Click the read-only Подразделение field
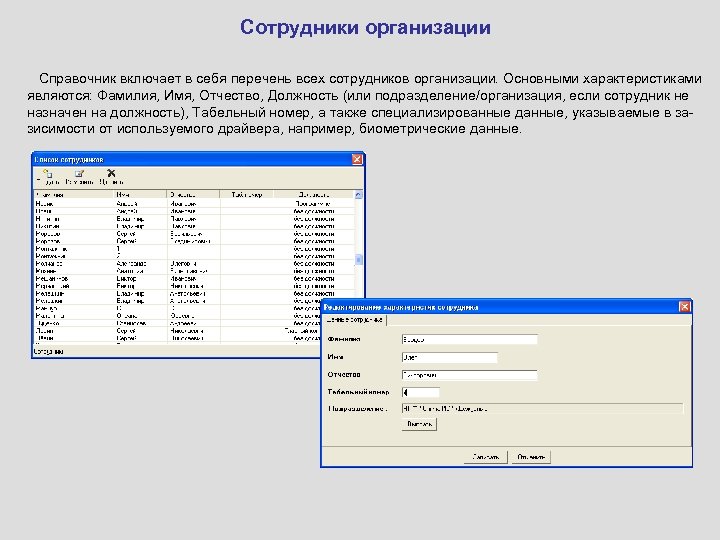This screenshot has width=720, height=540. coord(542,409)
